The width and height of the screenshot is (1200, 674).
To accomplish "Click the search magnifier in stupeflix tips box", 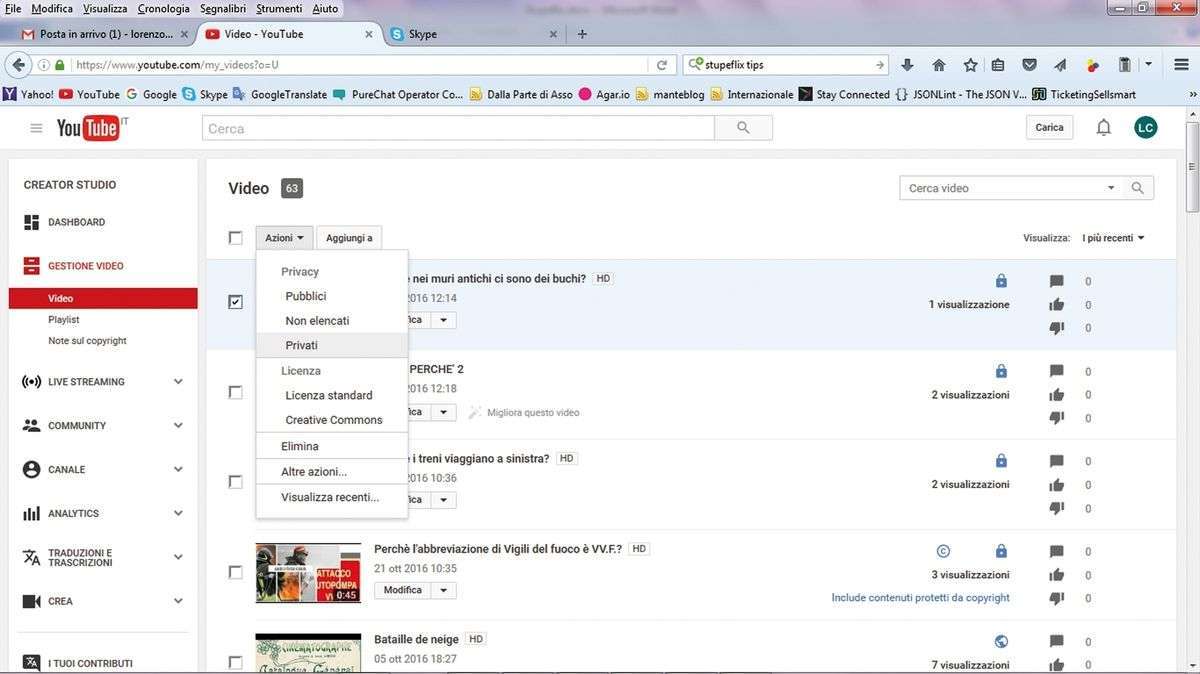I will click(697, 65).
